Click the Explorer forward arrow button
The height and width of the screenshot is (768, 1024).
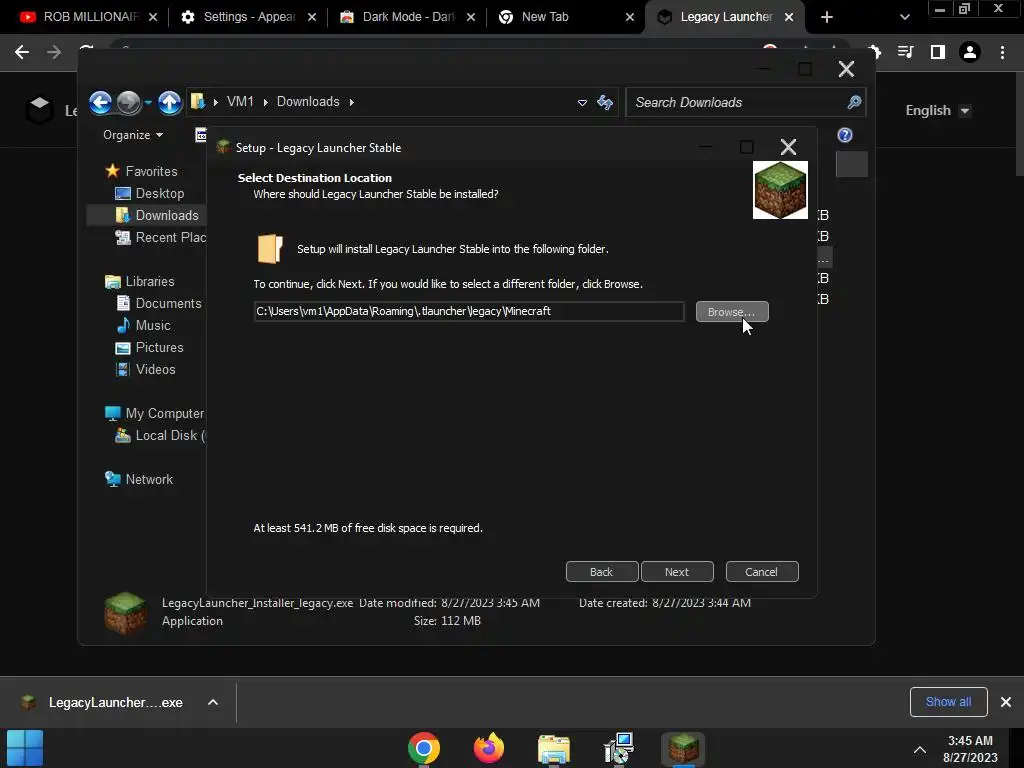(129, 103)
